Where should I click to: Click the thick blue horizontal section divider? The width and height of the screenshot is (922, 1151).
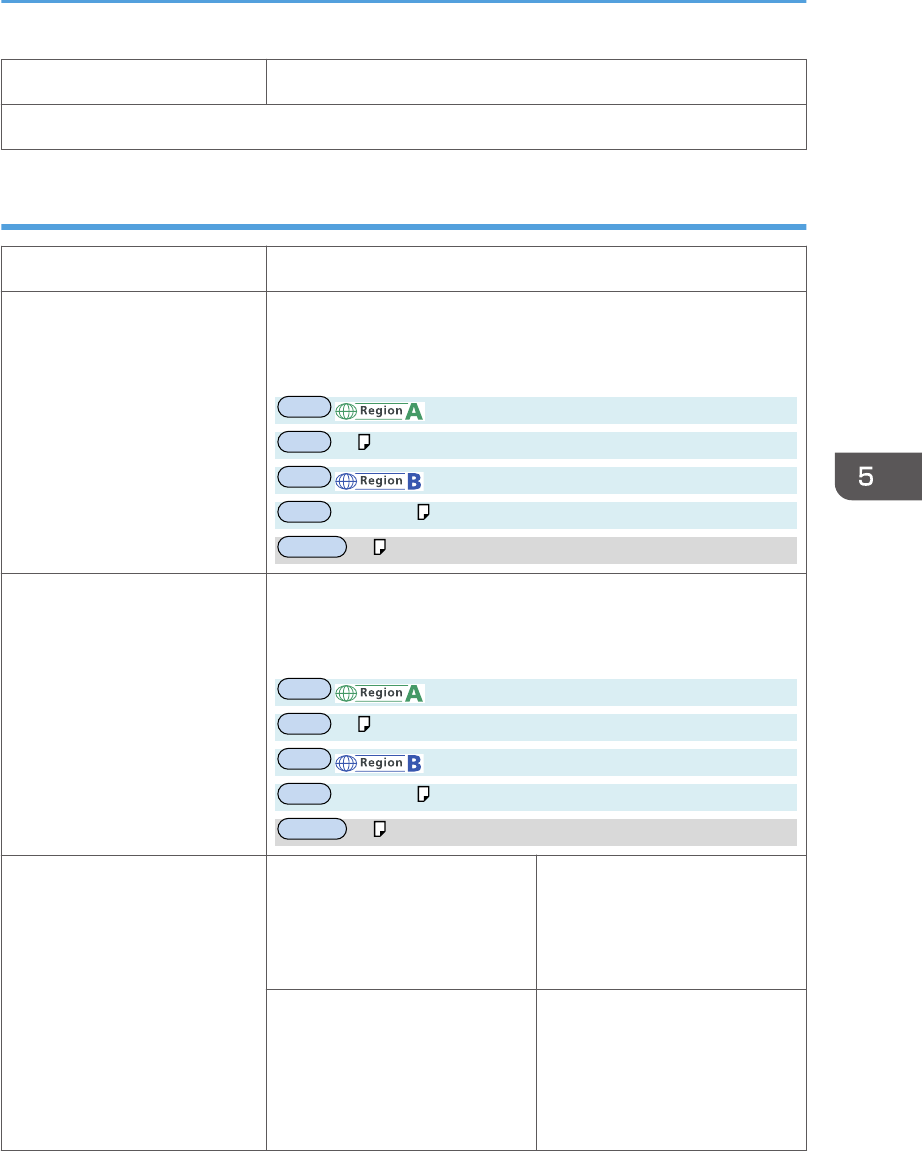(404, 227)
